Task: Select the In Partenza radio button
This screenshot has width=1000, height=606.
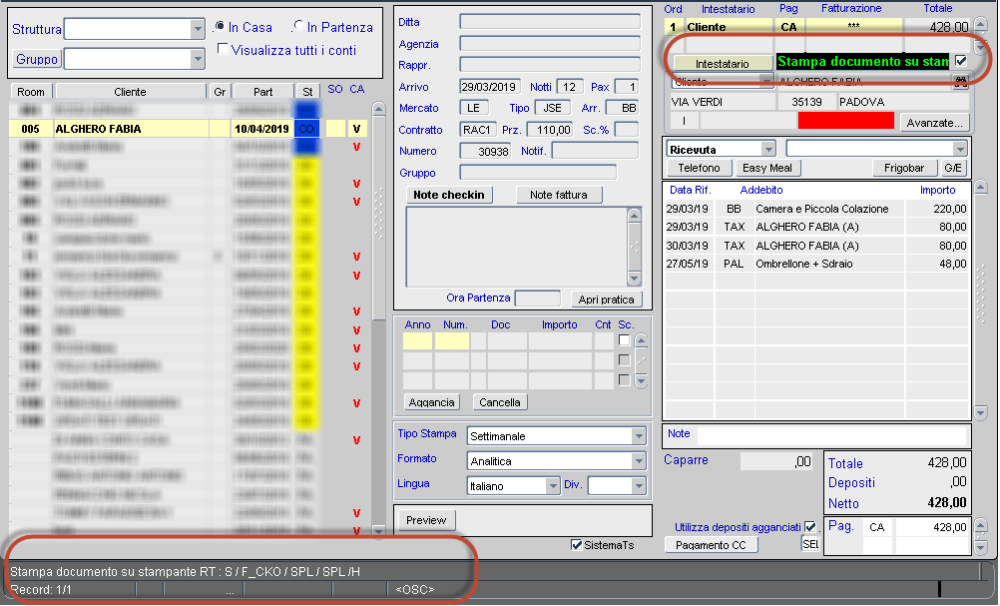Action: 299,27
